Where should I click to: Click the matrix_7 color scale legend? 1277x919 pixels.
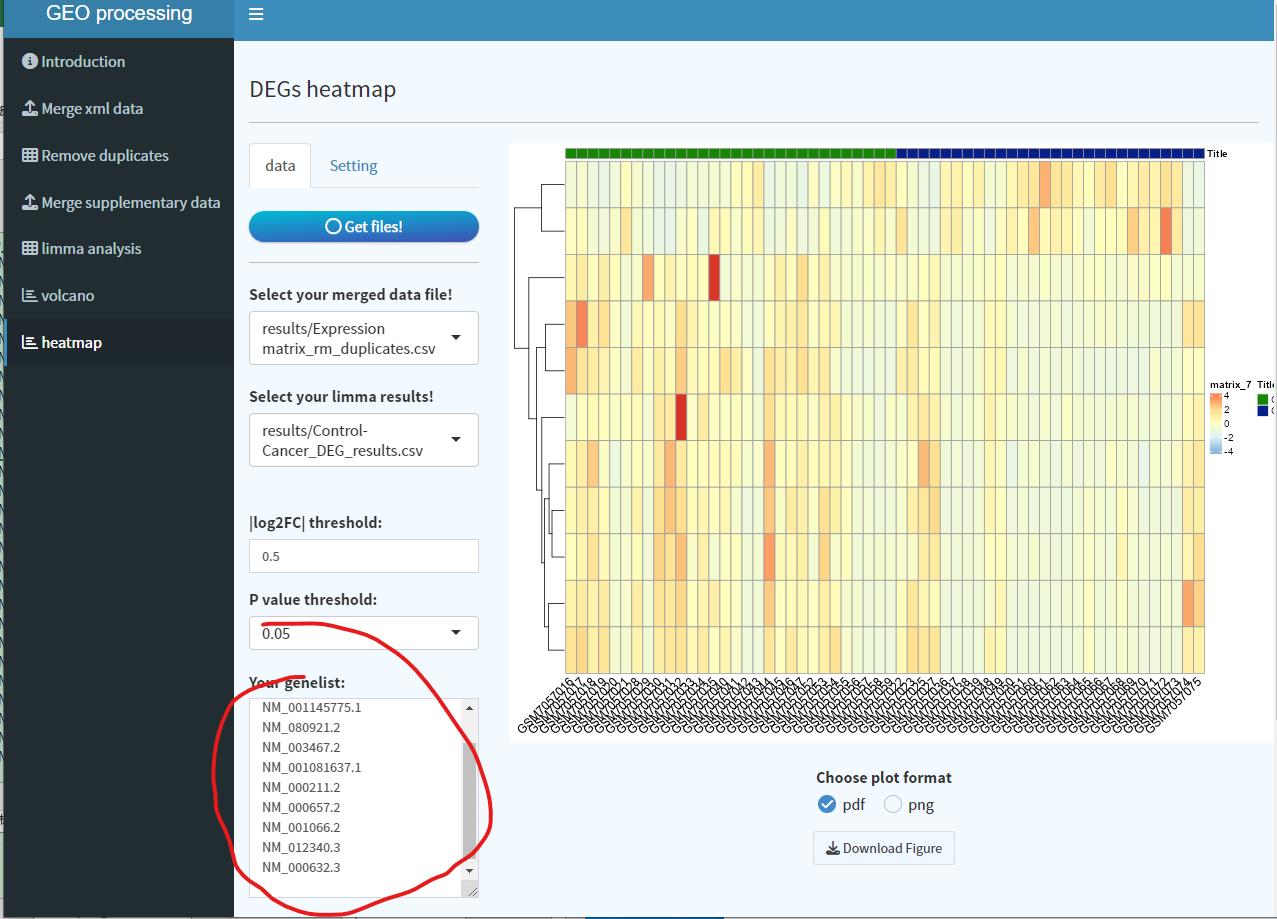[1215, 424]
